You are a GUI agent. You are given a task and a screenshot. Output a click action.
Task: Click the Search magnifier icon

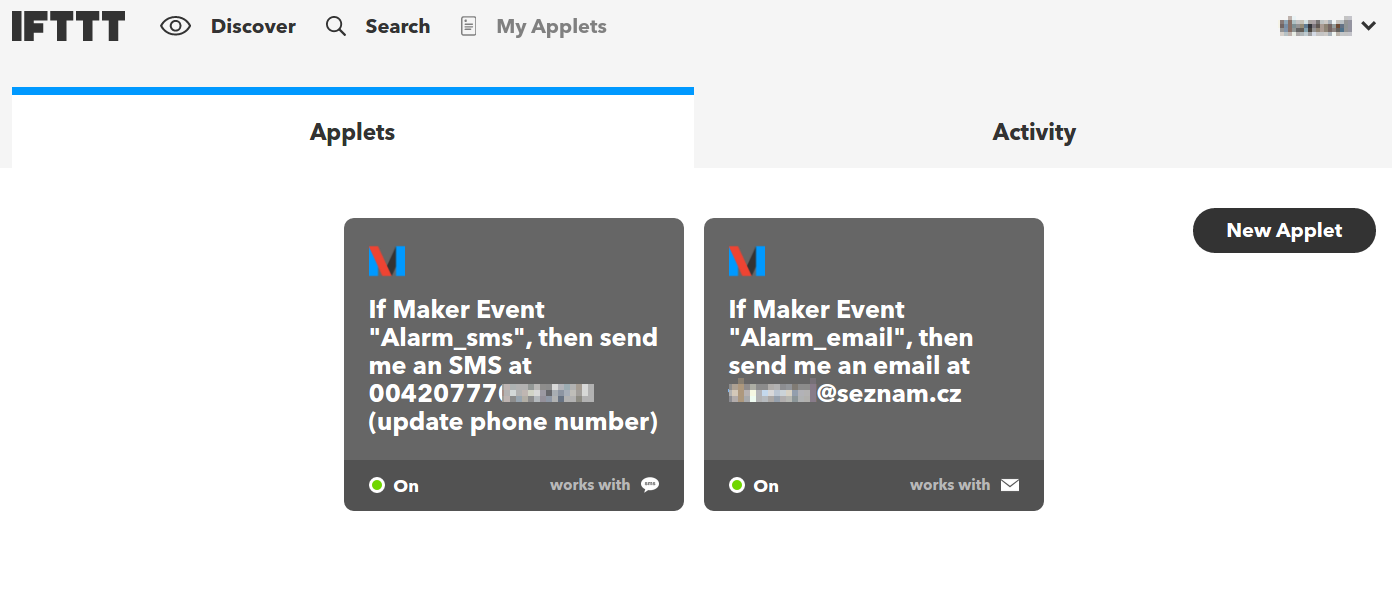click(336, 27)
